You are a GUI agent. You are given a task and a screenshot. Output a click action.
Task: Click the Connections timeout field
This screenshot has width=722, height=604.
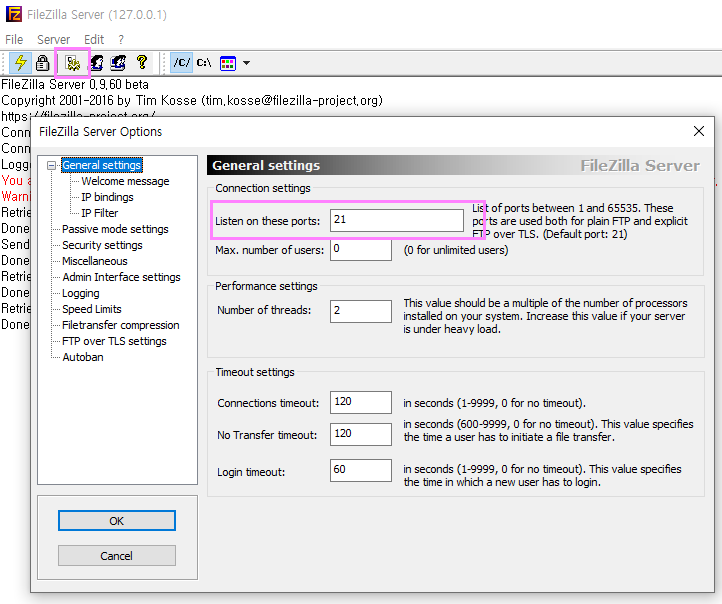pyautogui.click(x=361, y=402)
